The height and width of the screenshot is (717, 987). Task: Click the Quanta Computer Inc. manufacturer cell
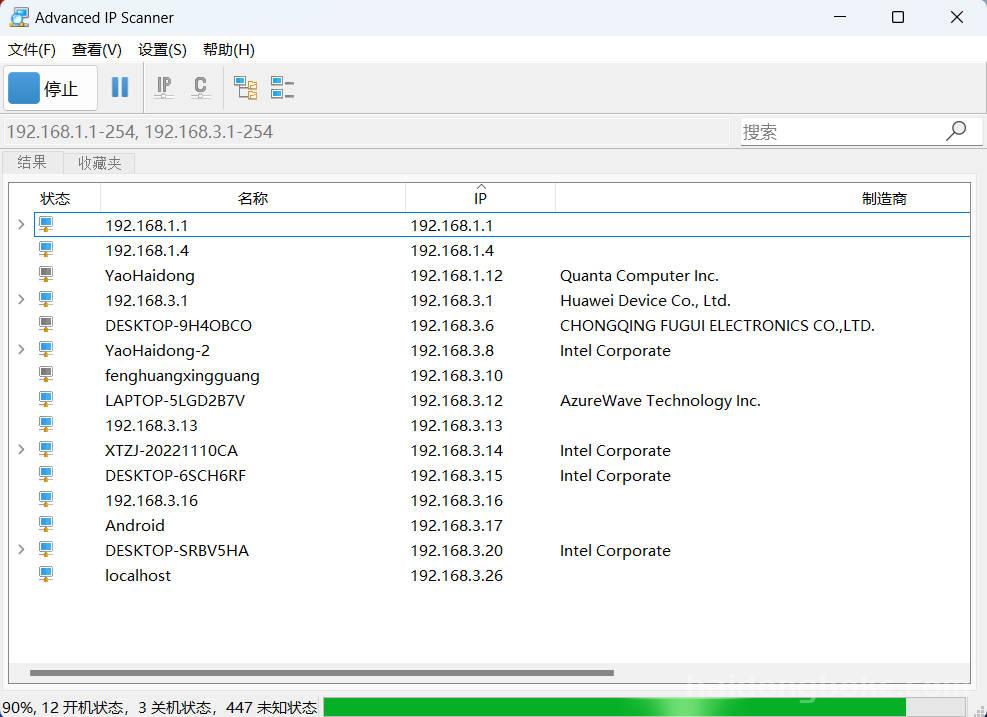pyautogui.click(x=639, y=276)
